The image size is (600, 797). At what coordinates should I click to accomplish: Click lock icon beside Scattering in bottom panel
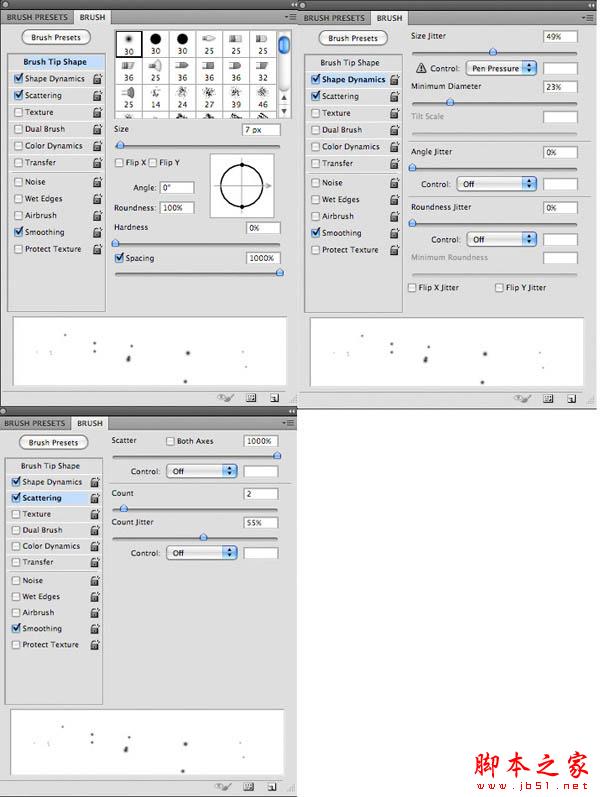point(95,498)
